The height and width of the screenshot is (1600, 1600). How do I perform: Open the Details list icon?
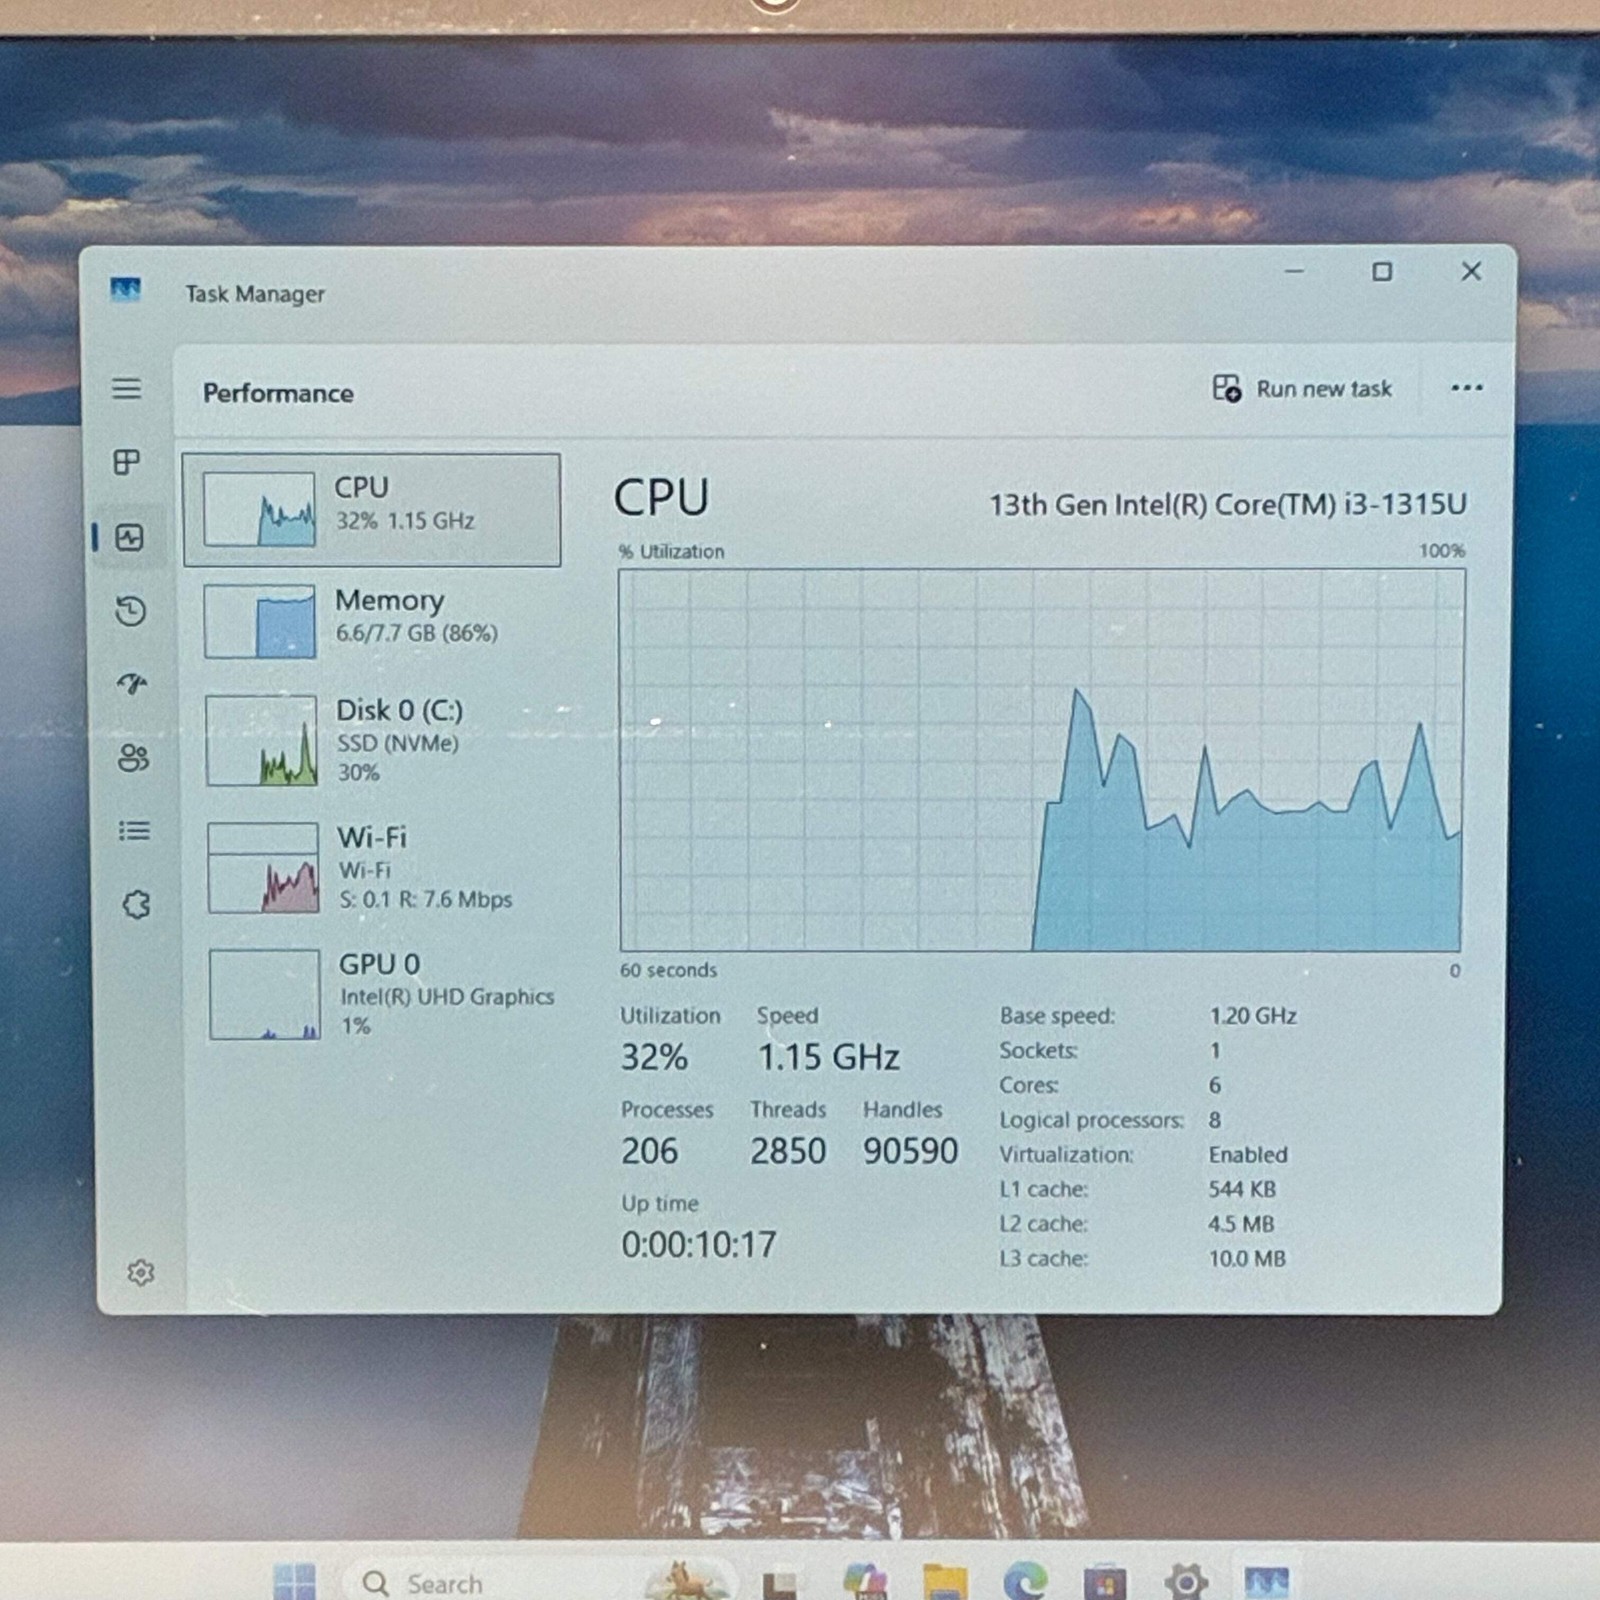point(134,831)
